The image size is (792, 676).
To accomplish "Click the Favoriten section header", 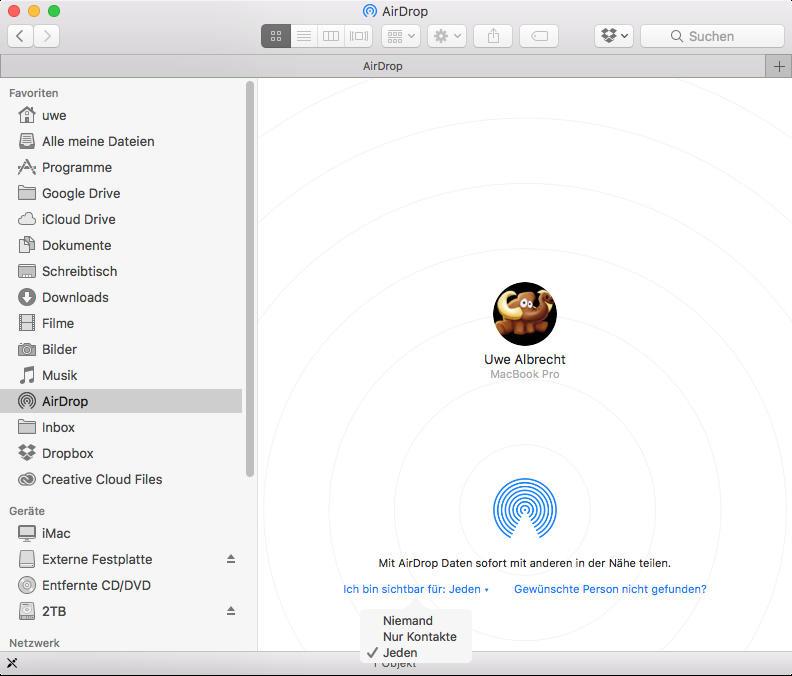I will pyautogui.click(x=33, y=93).
